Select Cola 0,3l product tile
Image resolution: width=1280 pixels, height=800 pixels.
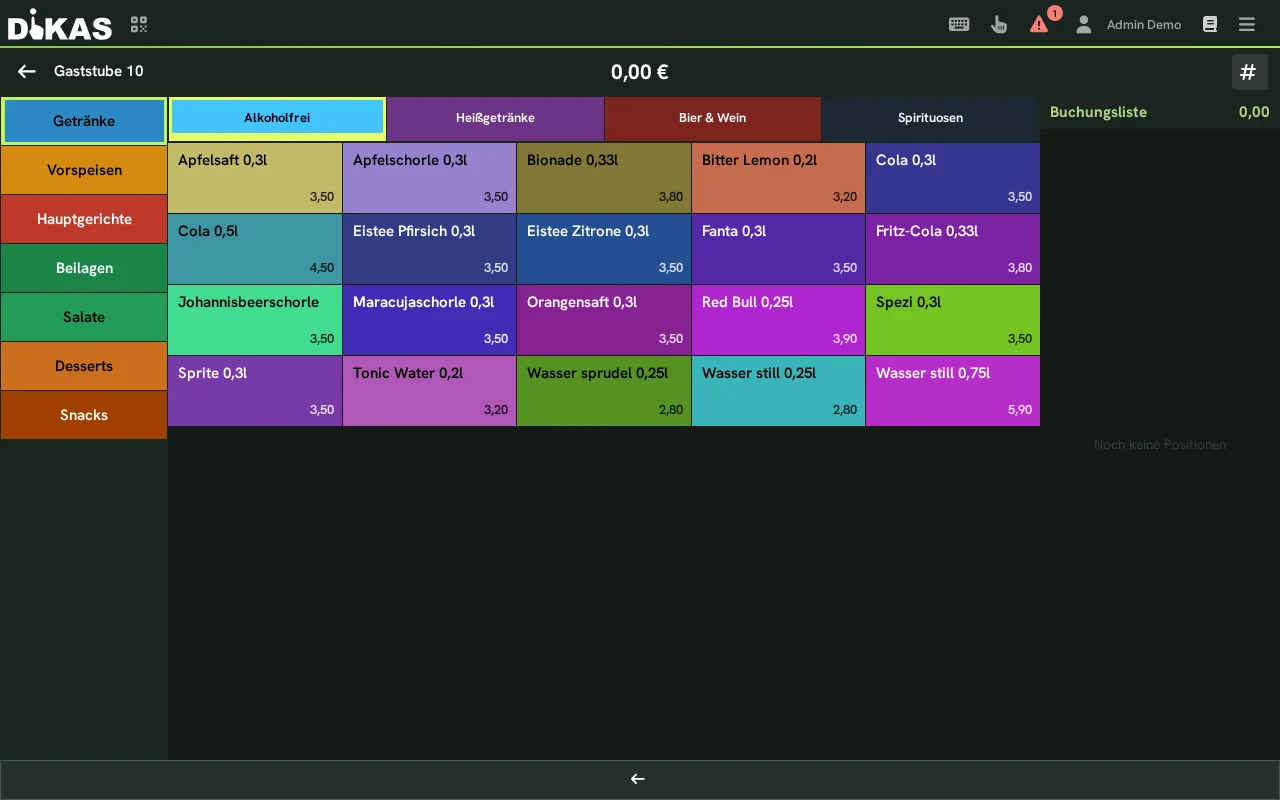(953, 178)
